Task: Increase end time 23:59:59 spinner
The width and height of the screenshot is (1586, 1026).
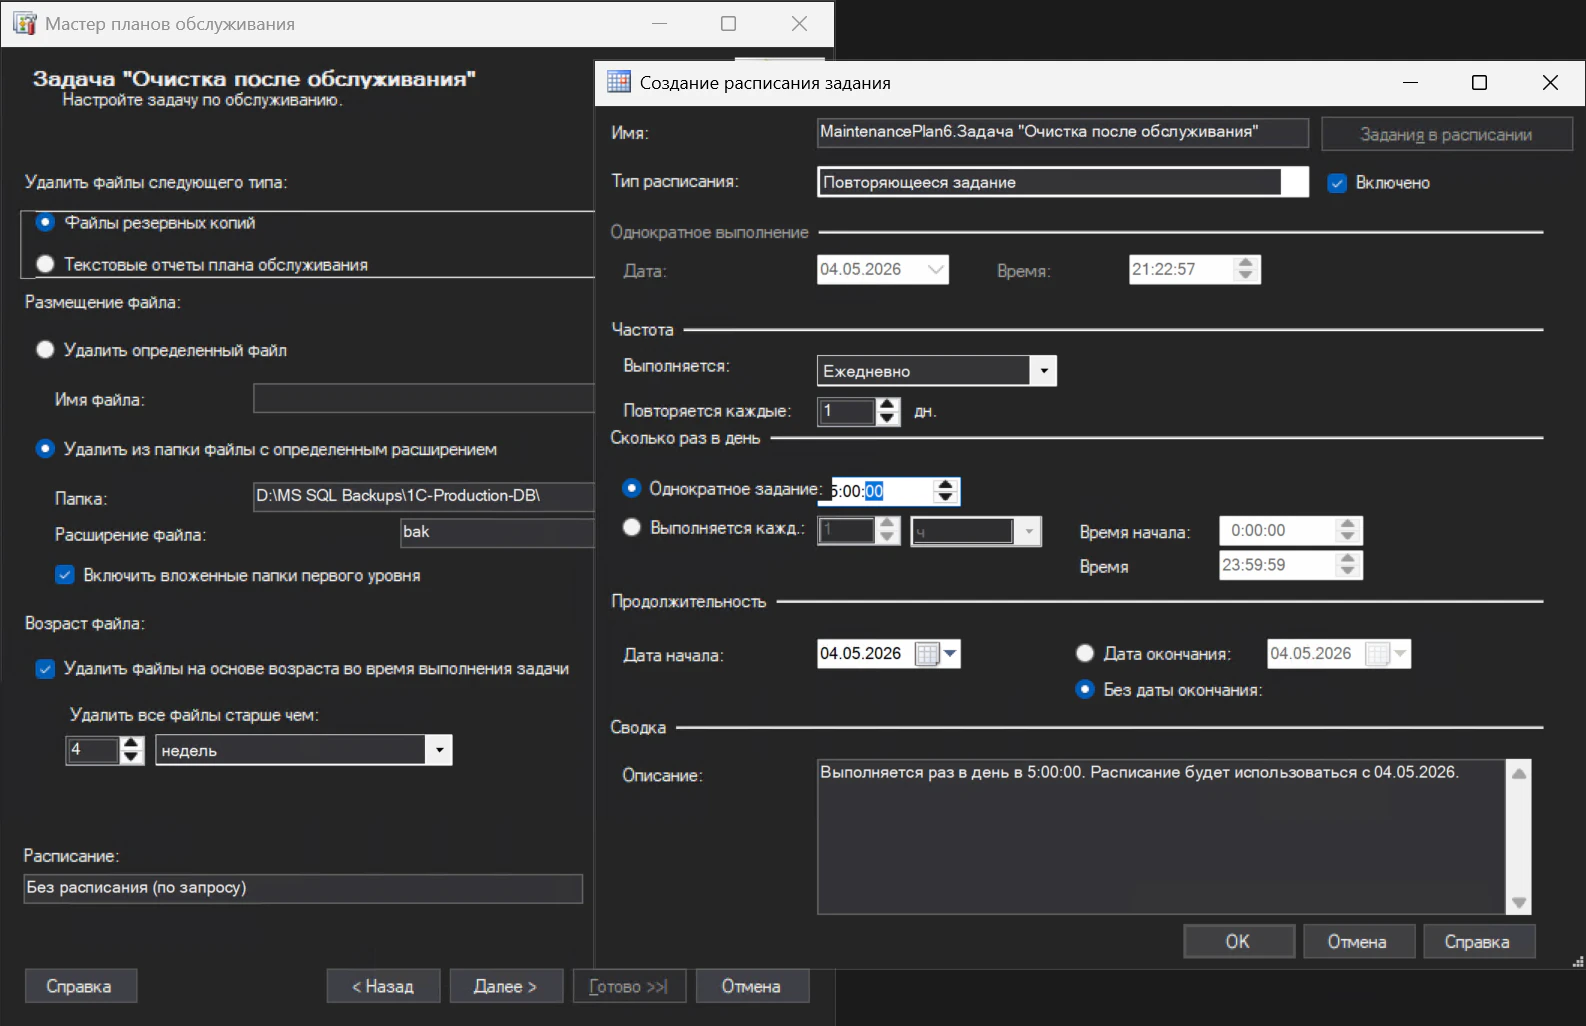Action: (1348, 558)
